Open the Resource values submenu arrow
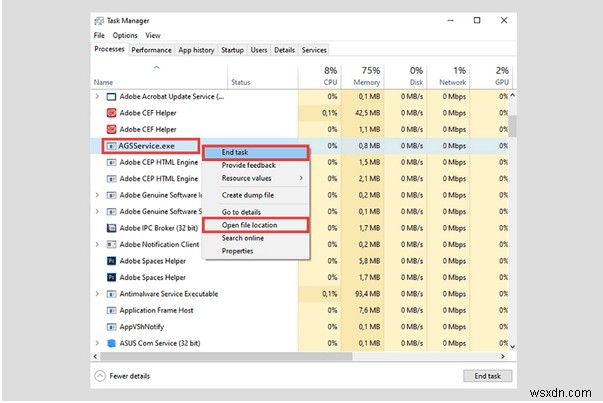 (301, 178)
